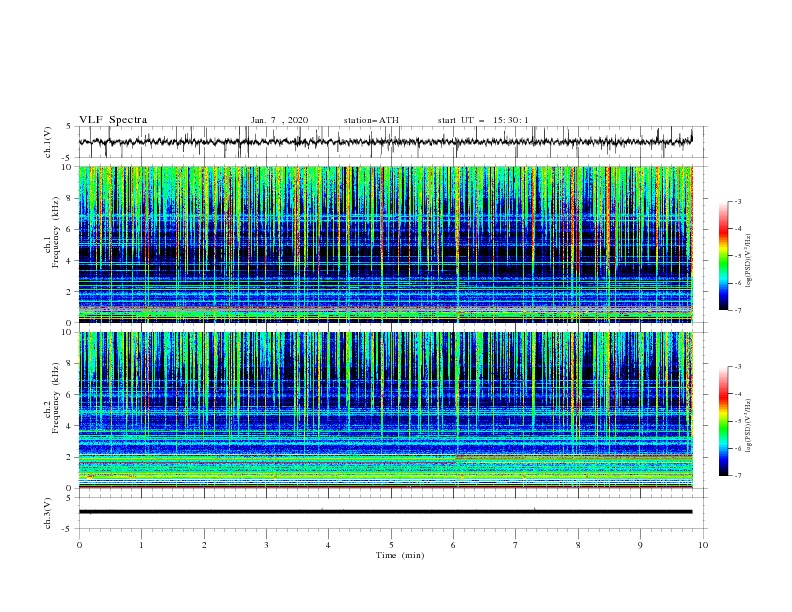792x612 pixels.
Task: Click inside the ch.1 spectrogram panel
Action: pos(386,244)
